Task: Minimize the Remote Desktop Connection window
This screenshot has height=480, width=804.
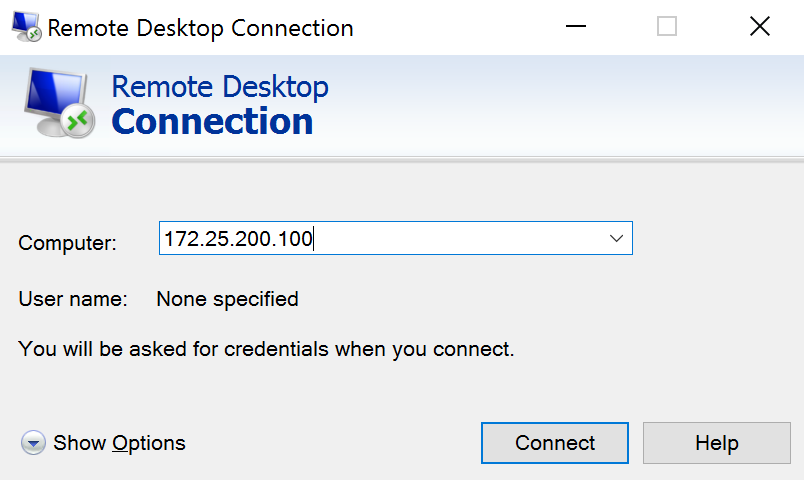Action: click(575, 26)
